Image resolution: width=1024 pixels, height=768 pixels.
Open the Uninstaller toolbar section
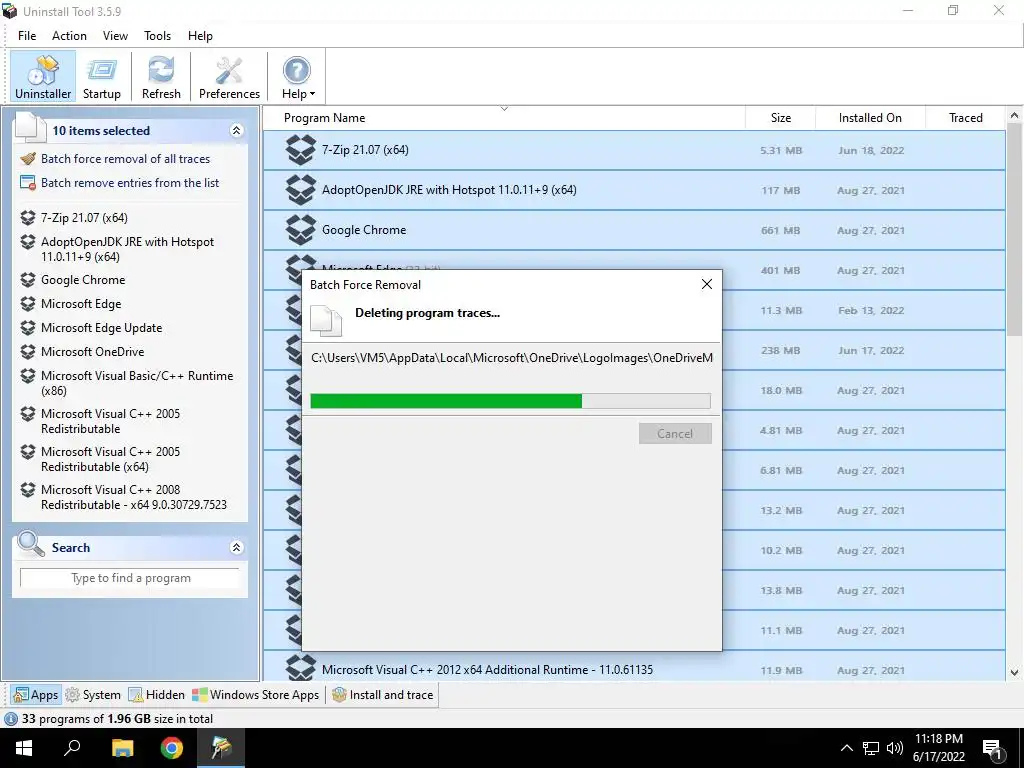click(x=43, y=76)
